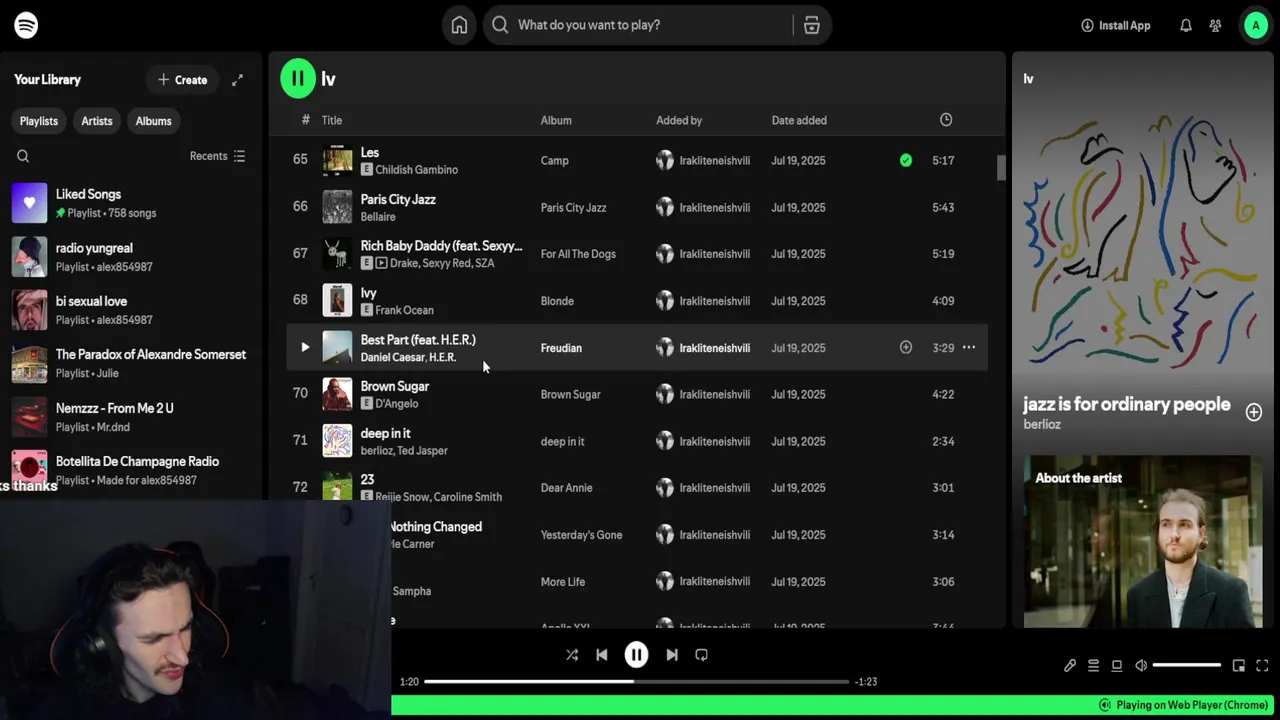Pause the current track in player bar

click(636, 655)
